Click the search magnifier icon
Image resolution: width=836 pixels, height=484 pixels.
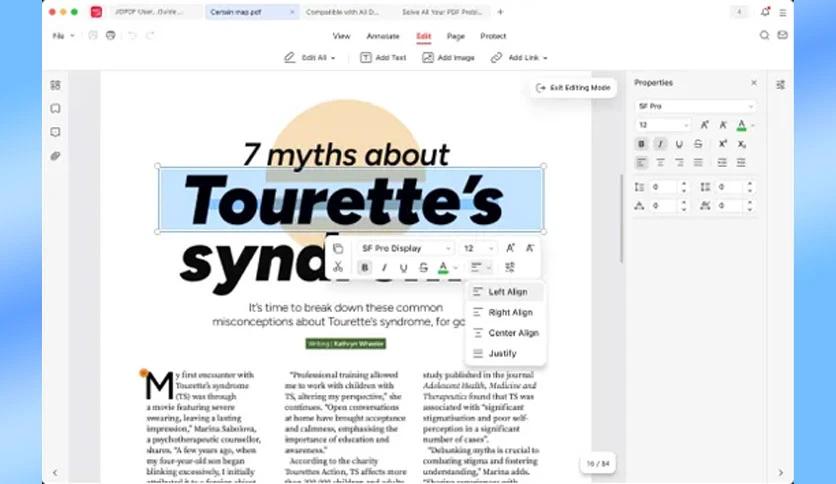(764, 35)
